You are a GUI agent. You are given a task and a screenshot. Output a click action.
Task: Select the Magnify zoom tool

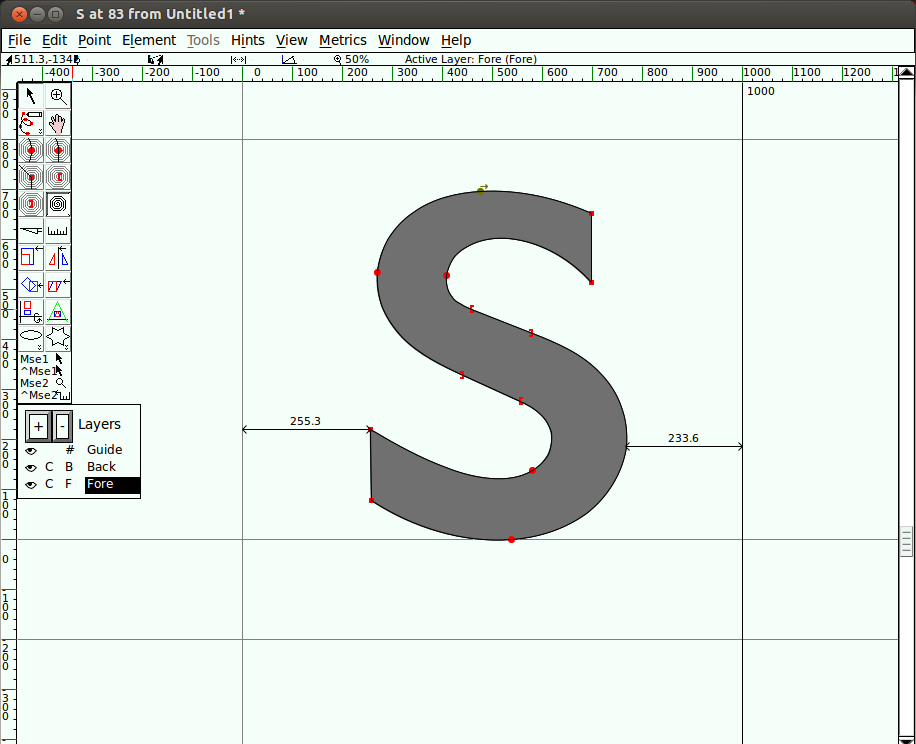[x=58, y=96]
